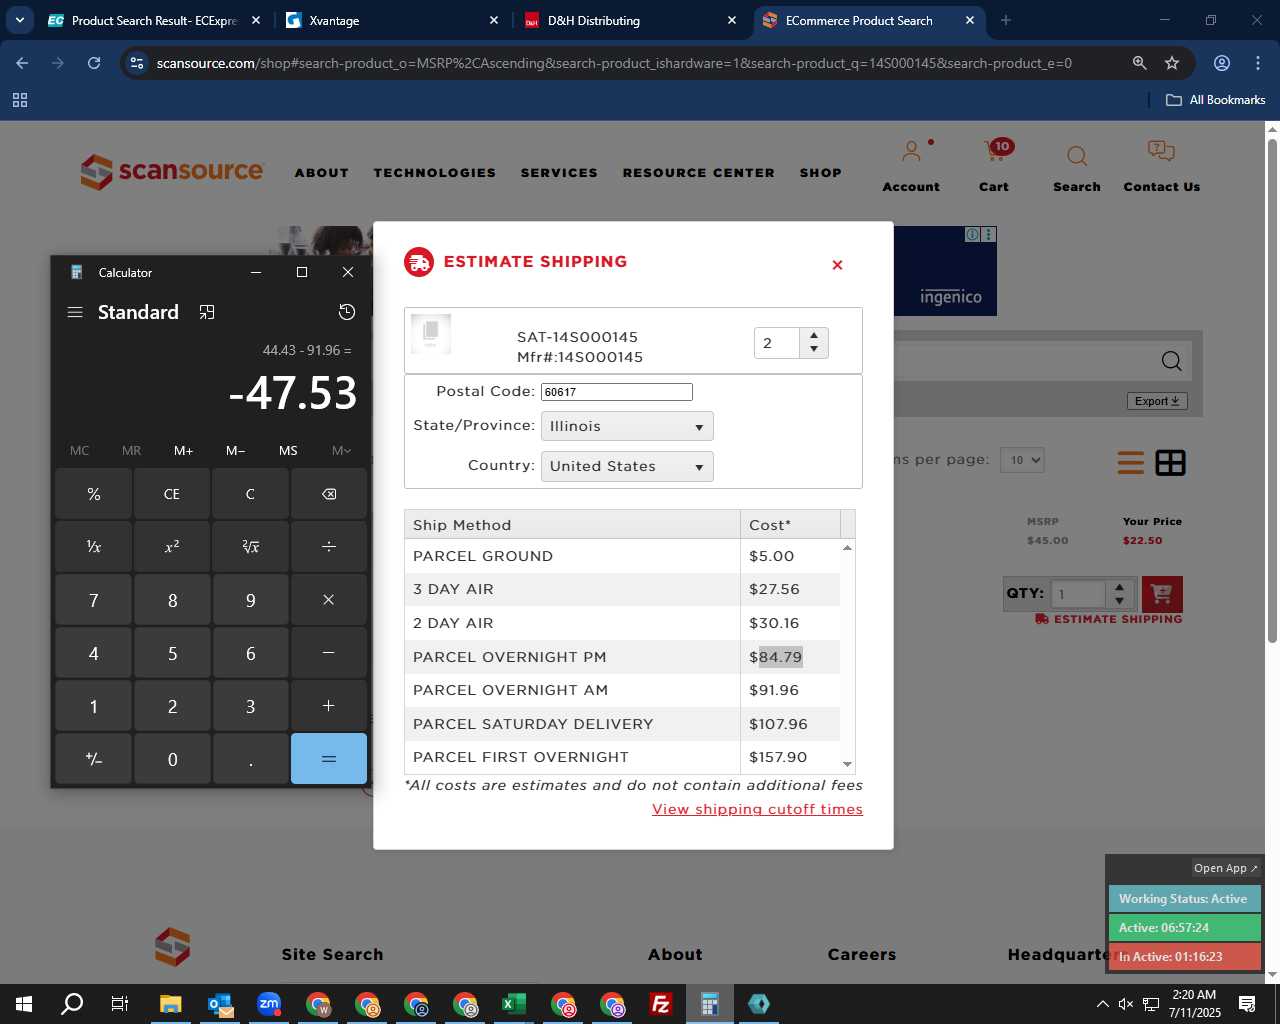Open Chrome profile icon
This screenshot has width=1280, height=1024.
pyautogui.click(x=1222, y=63)
